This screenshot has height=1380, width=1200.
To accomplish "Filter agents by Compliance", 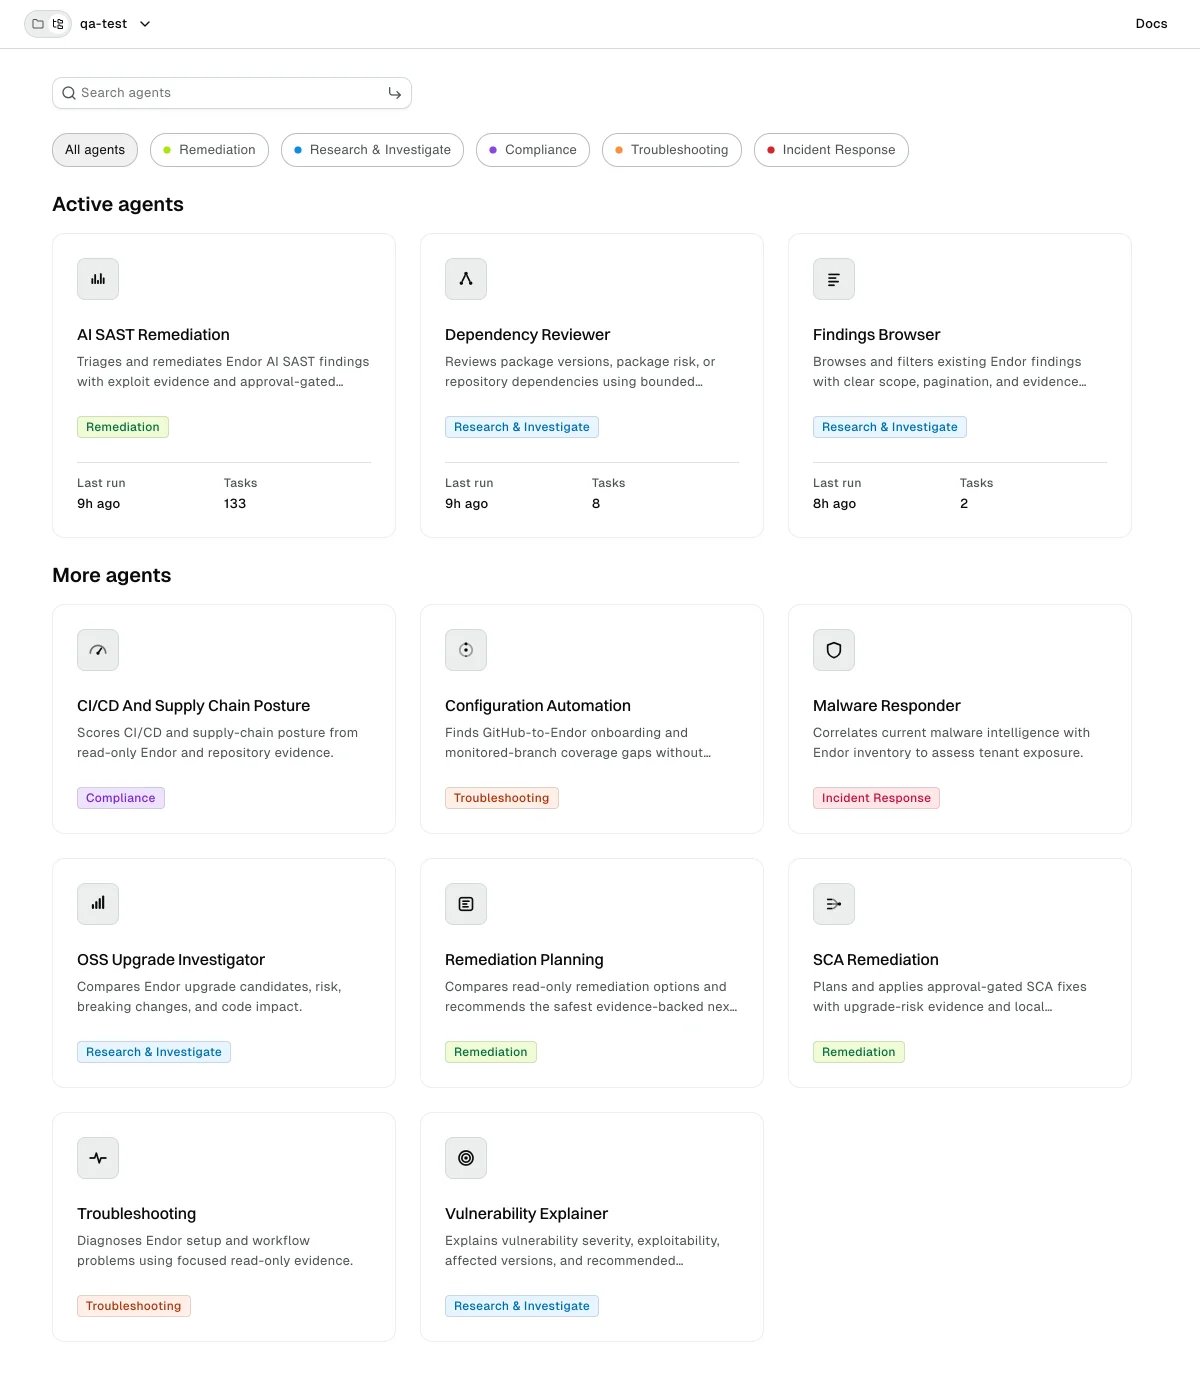I will pos(533,150).
